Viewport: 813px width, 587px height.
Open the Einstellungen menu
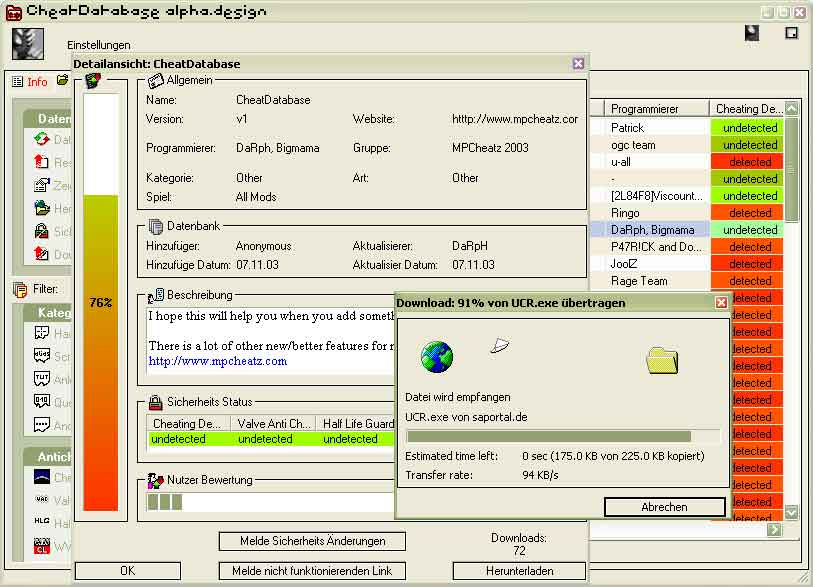[99, 45]
